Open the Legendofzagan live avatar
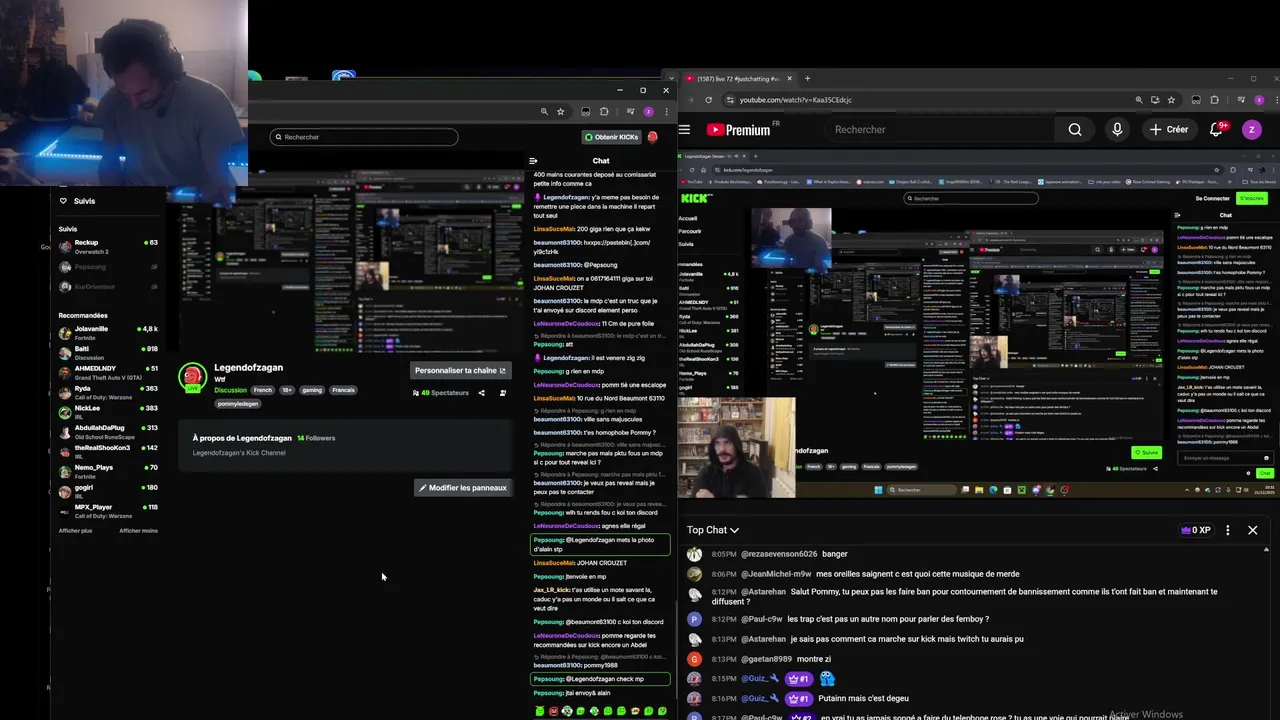This screenshot has height=720, width=1280. (192, 378)
